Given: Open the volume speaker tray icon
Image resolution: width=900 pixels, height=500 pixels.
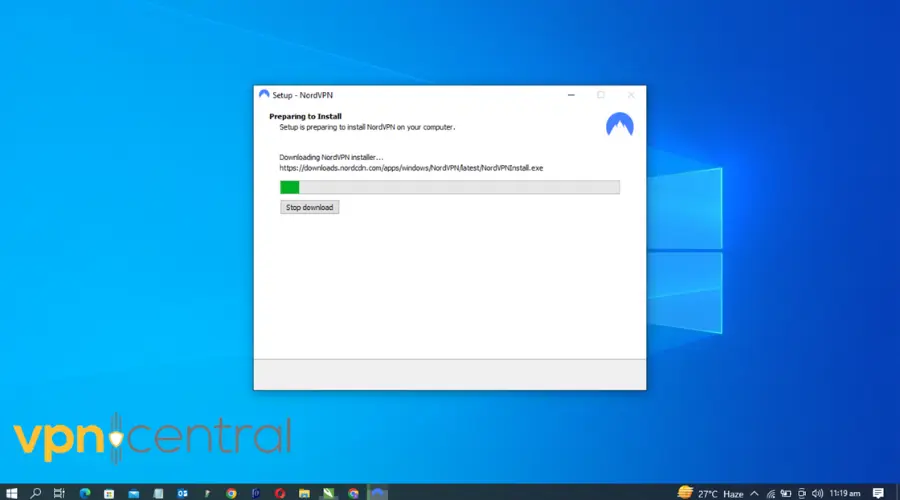Looking at the screenshot, I should pos(817,493).
